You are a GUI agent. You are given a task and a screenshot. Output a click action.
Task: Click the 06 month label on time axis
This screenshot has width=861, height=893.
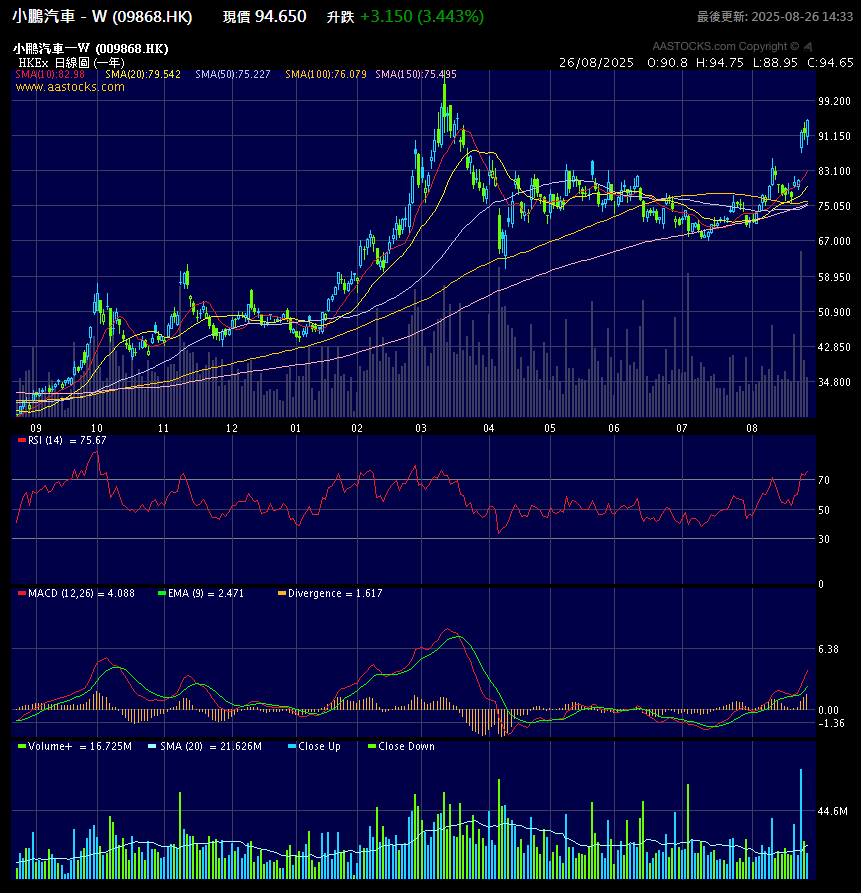tap(614, 428)
